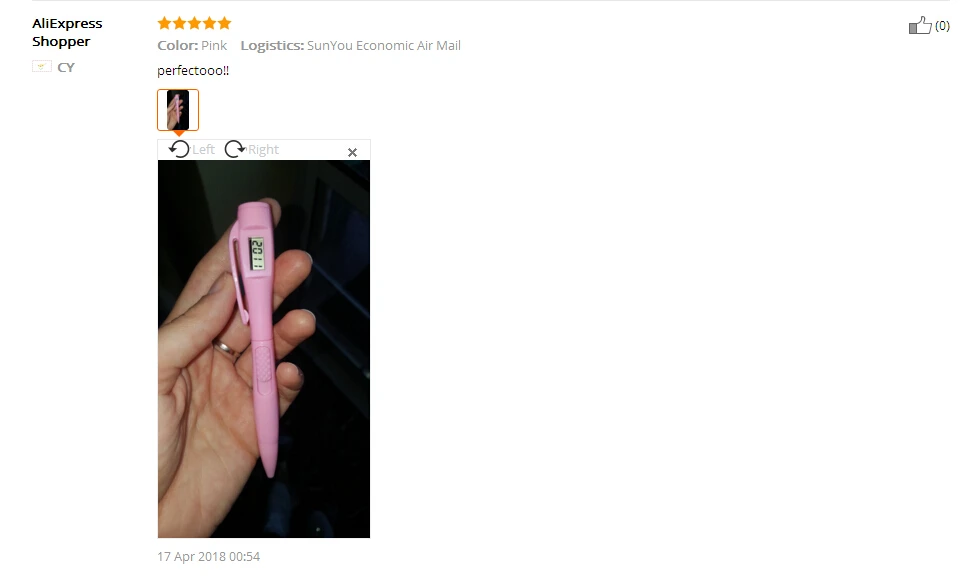The height and width of the screenshot is (579, 979).
Task: Click the CY country code
Action: click(66, 67)
